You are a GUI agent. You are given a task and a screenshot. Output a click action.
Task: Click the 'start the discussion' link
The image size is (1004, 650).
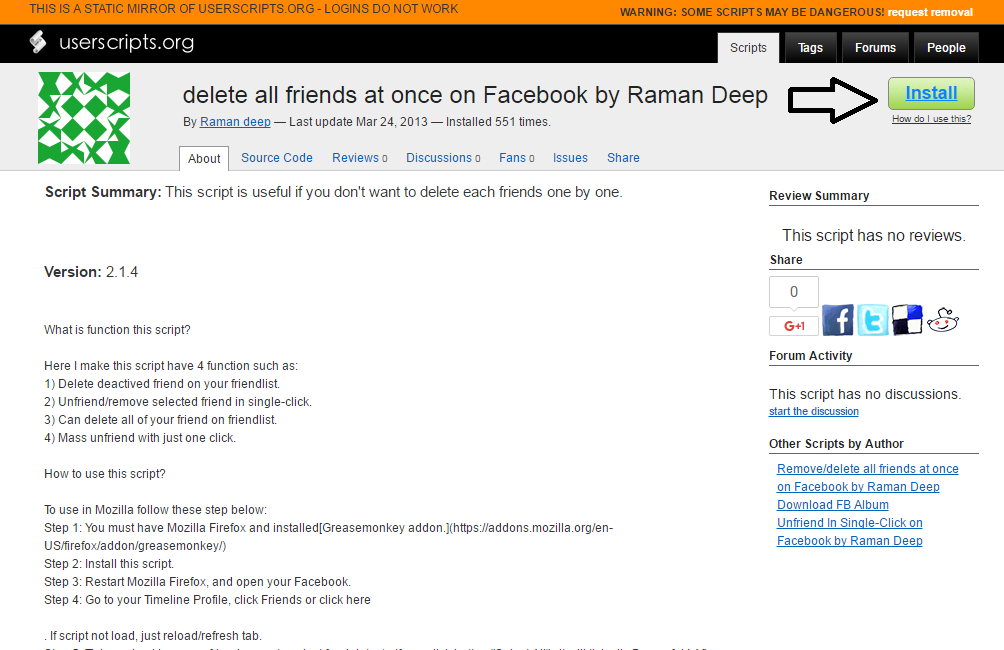coord(813,412)
